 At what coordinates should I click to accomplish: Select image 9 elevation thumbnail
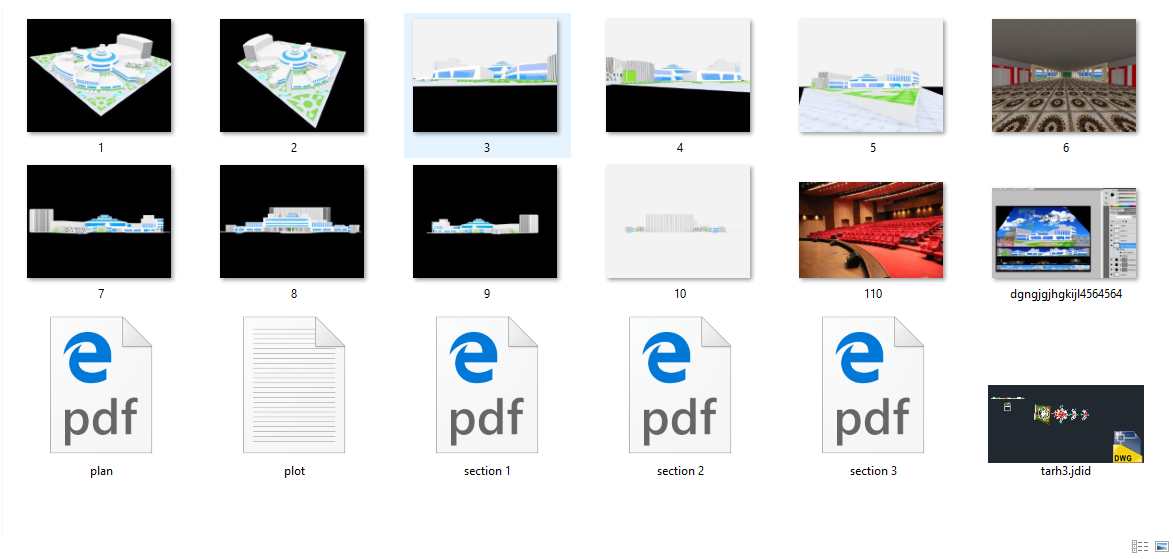tap(486, 222)
